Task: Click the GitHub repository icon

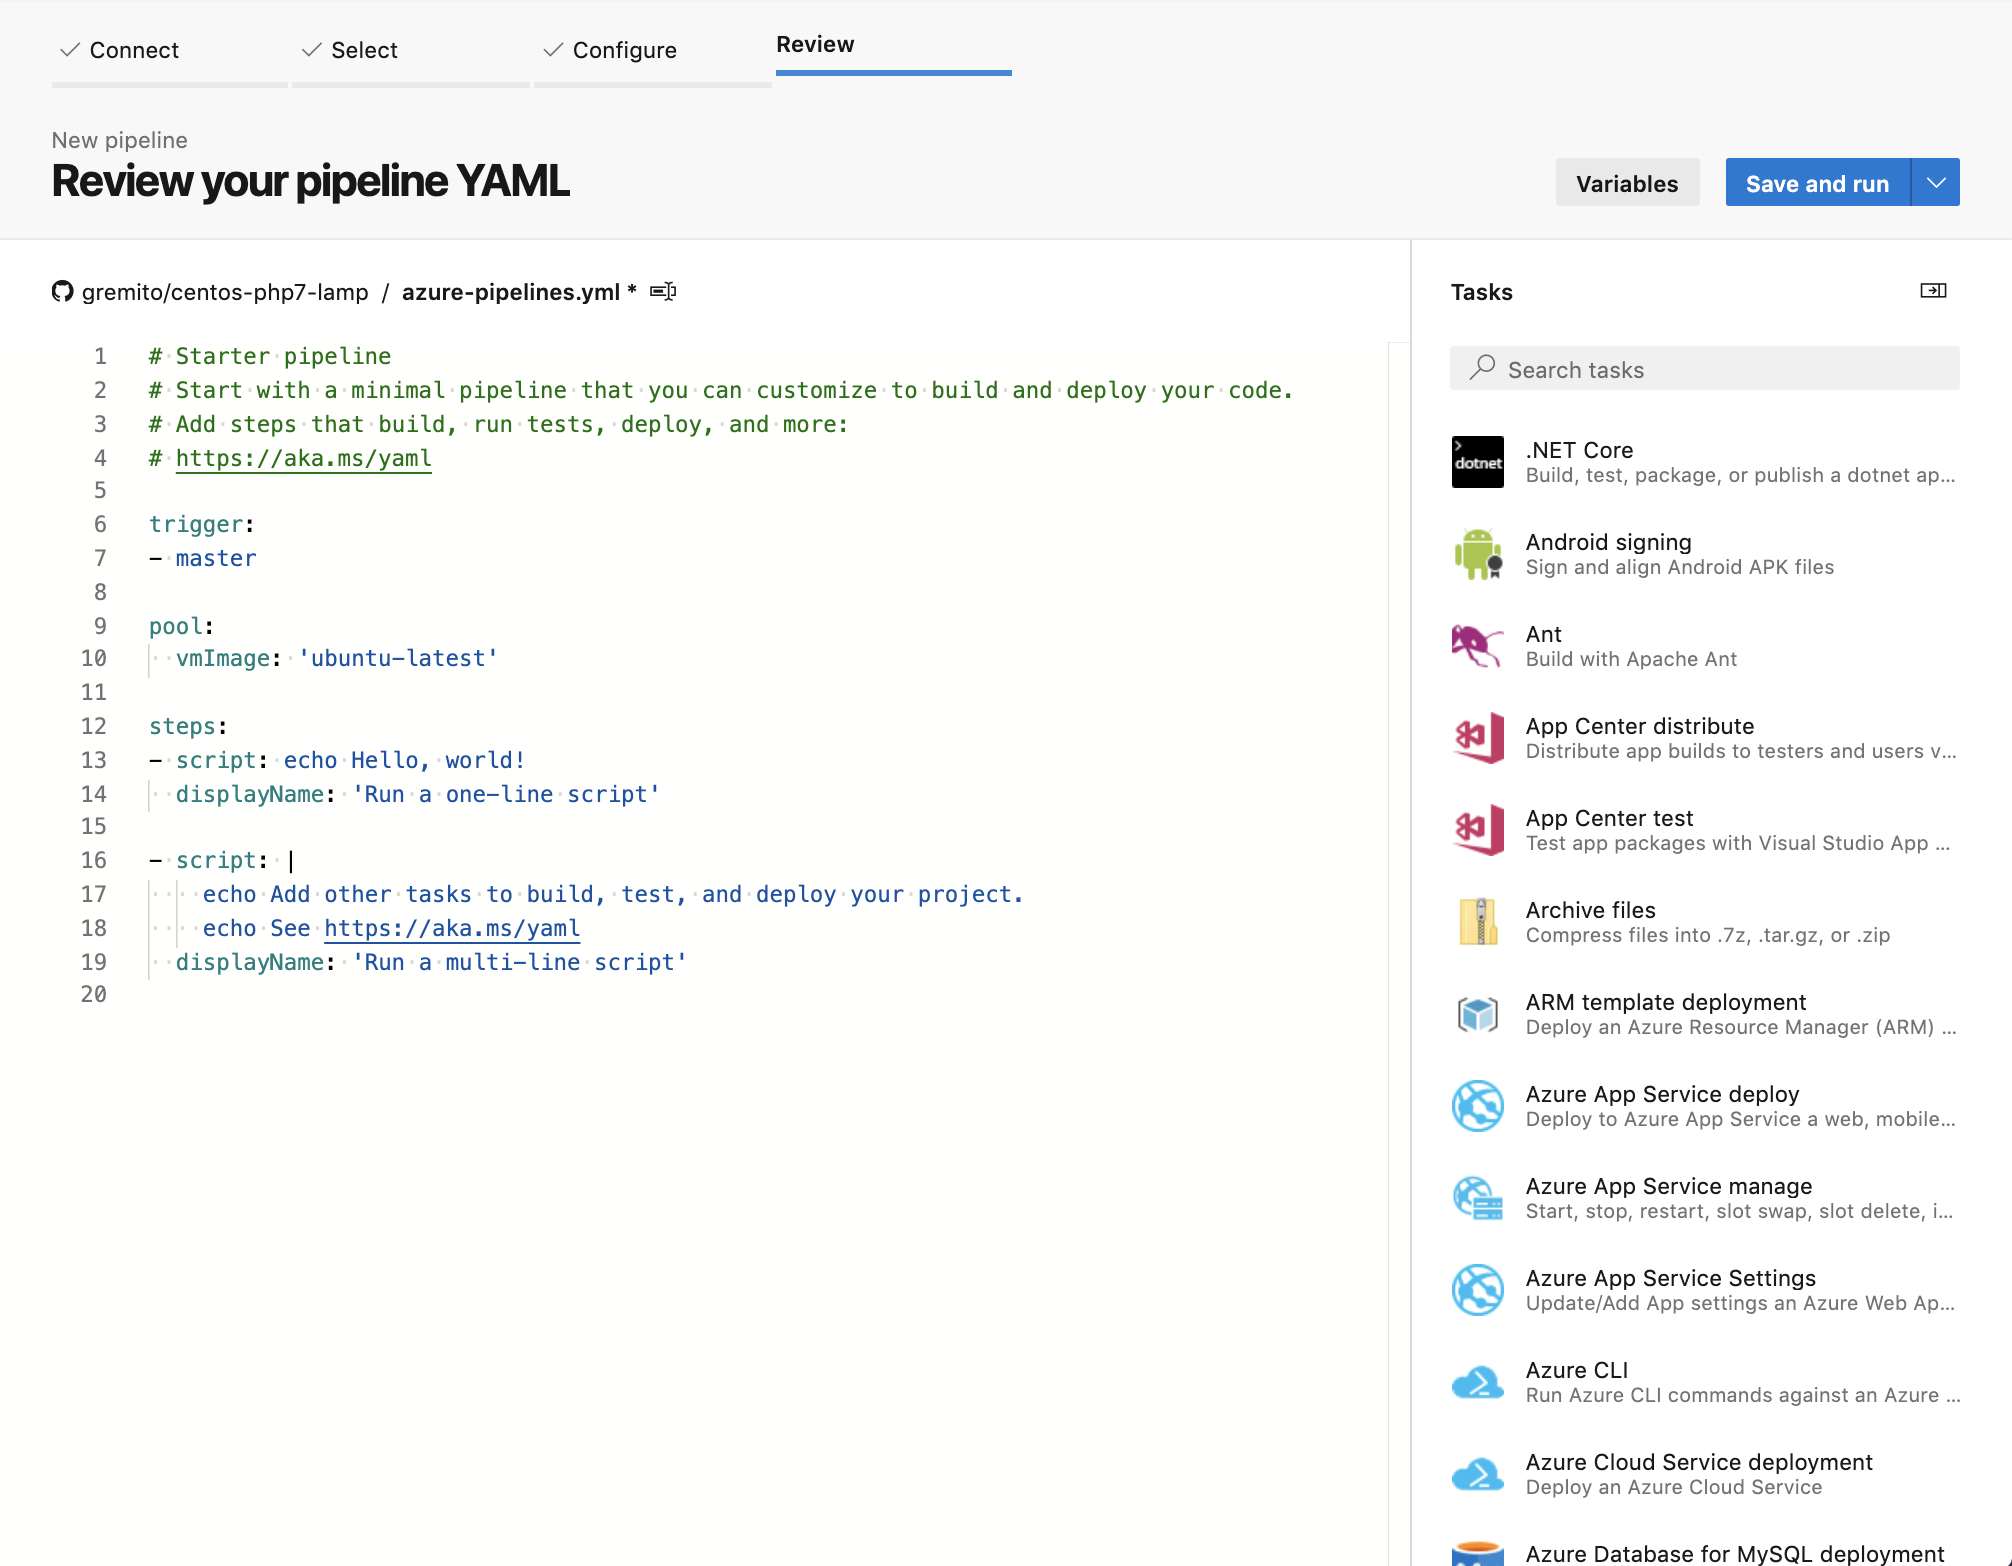Action: coord(63,291)
